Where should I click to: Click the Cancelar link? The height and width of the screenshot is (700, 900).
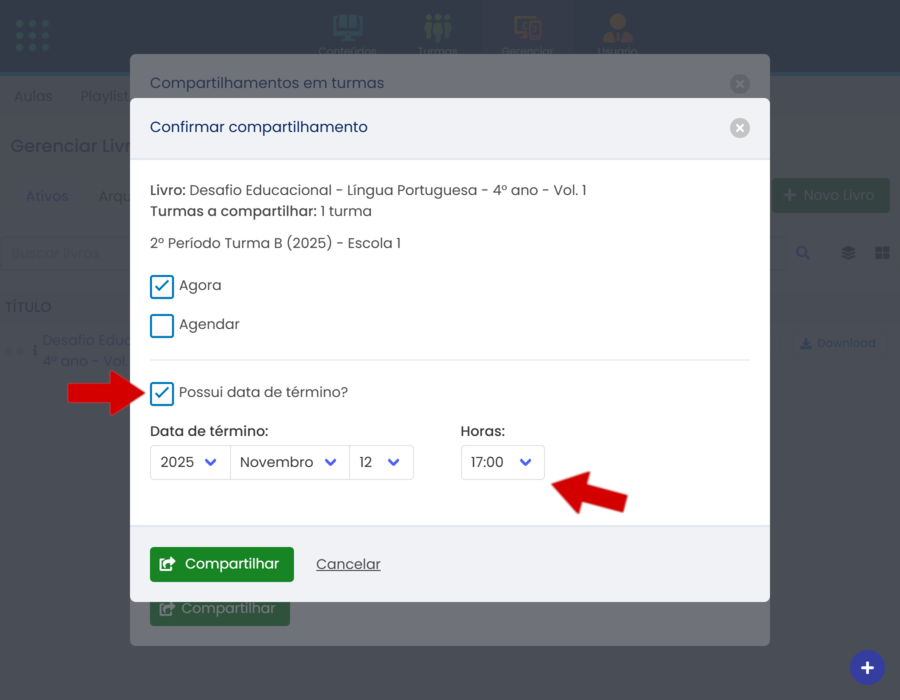(x=348, y=564)
